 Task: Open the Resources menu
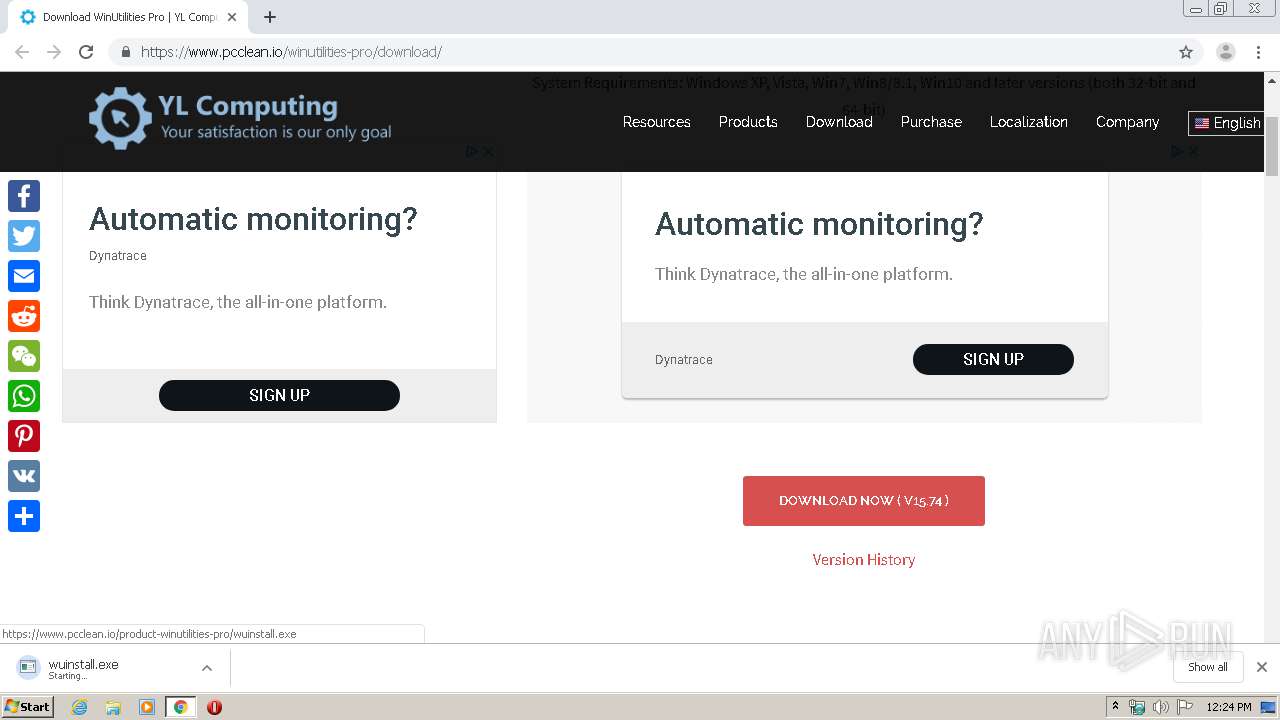click(657, 122)
